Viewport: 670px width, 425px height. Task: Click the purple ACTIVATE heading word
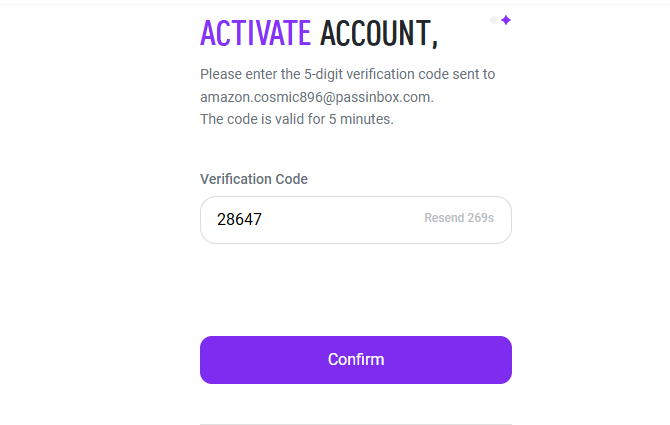pyautogui.click(x=255, y=33)
